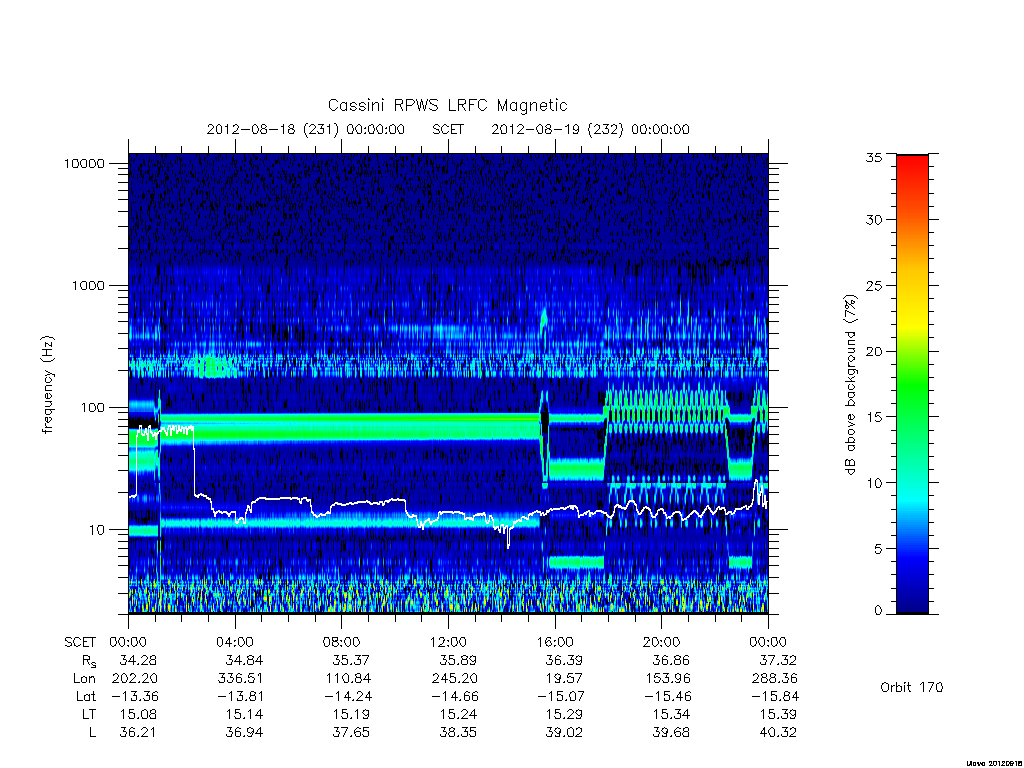This screenshot has height=768, width=1024.
Task: Click the 1000 frequency tick label
Action: pos(88,285)
